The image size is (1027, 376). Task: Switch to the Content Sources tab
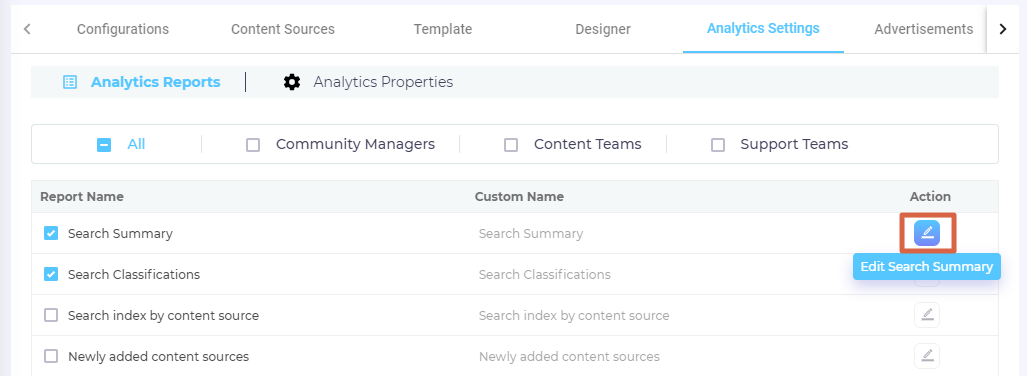click(283, 29)
